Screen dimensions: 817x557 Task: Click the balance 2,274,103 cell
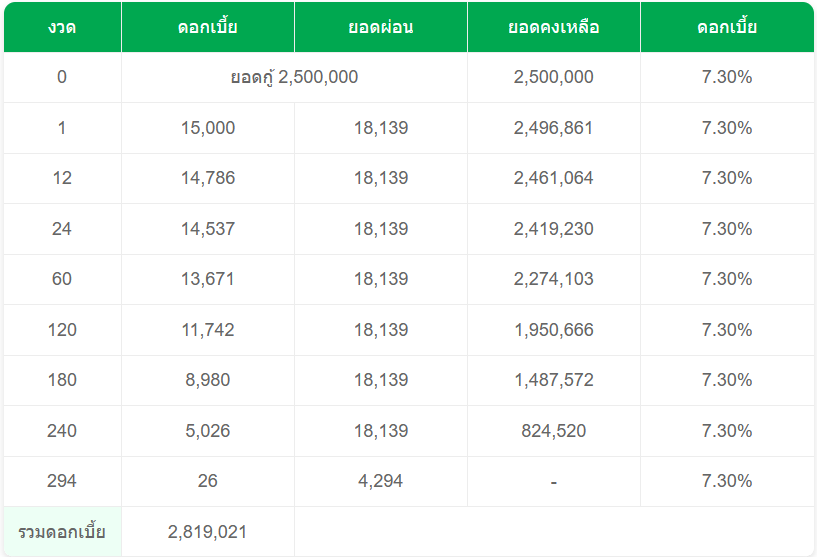[x=553, y=279]
